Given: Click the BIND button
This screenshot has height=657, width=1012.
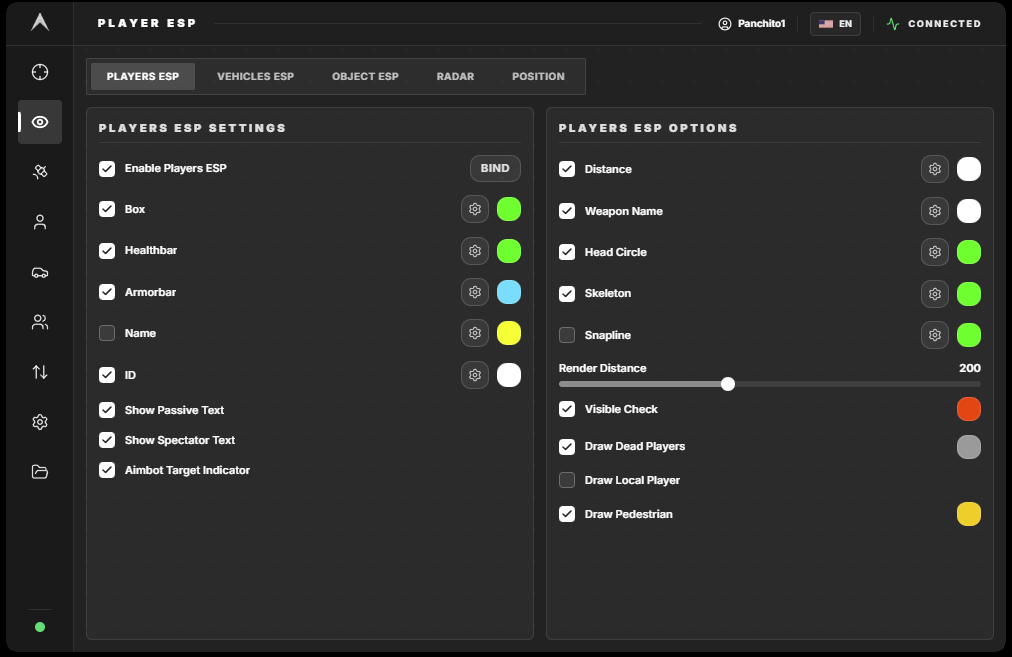Looking at the screenshot, I should click(x=495, y=168).
